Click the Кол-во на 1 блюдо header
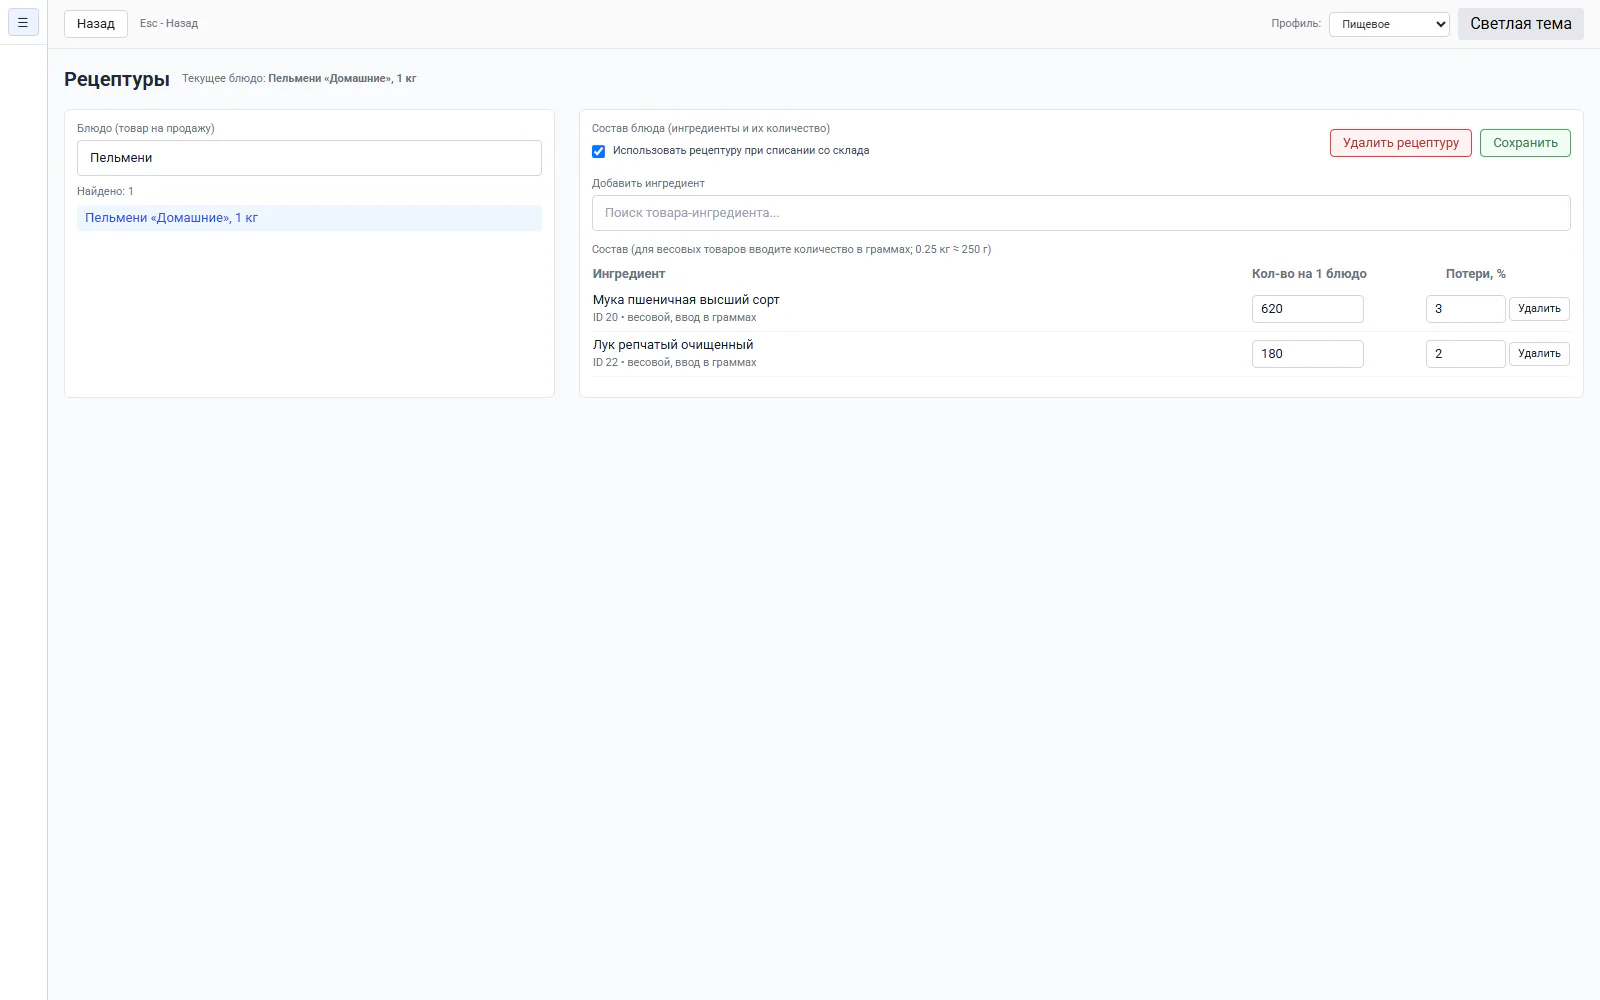1600x1000 pixels. 1309,274
